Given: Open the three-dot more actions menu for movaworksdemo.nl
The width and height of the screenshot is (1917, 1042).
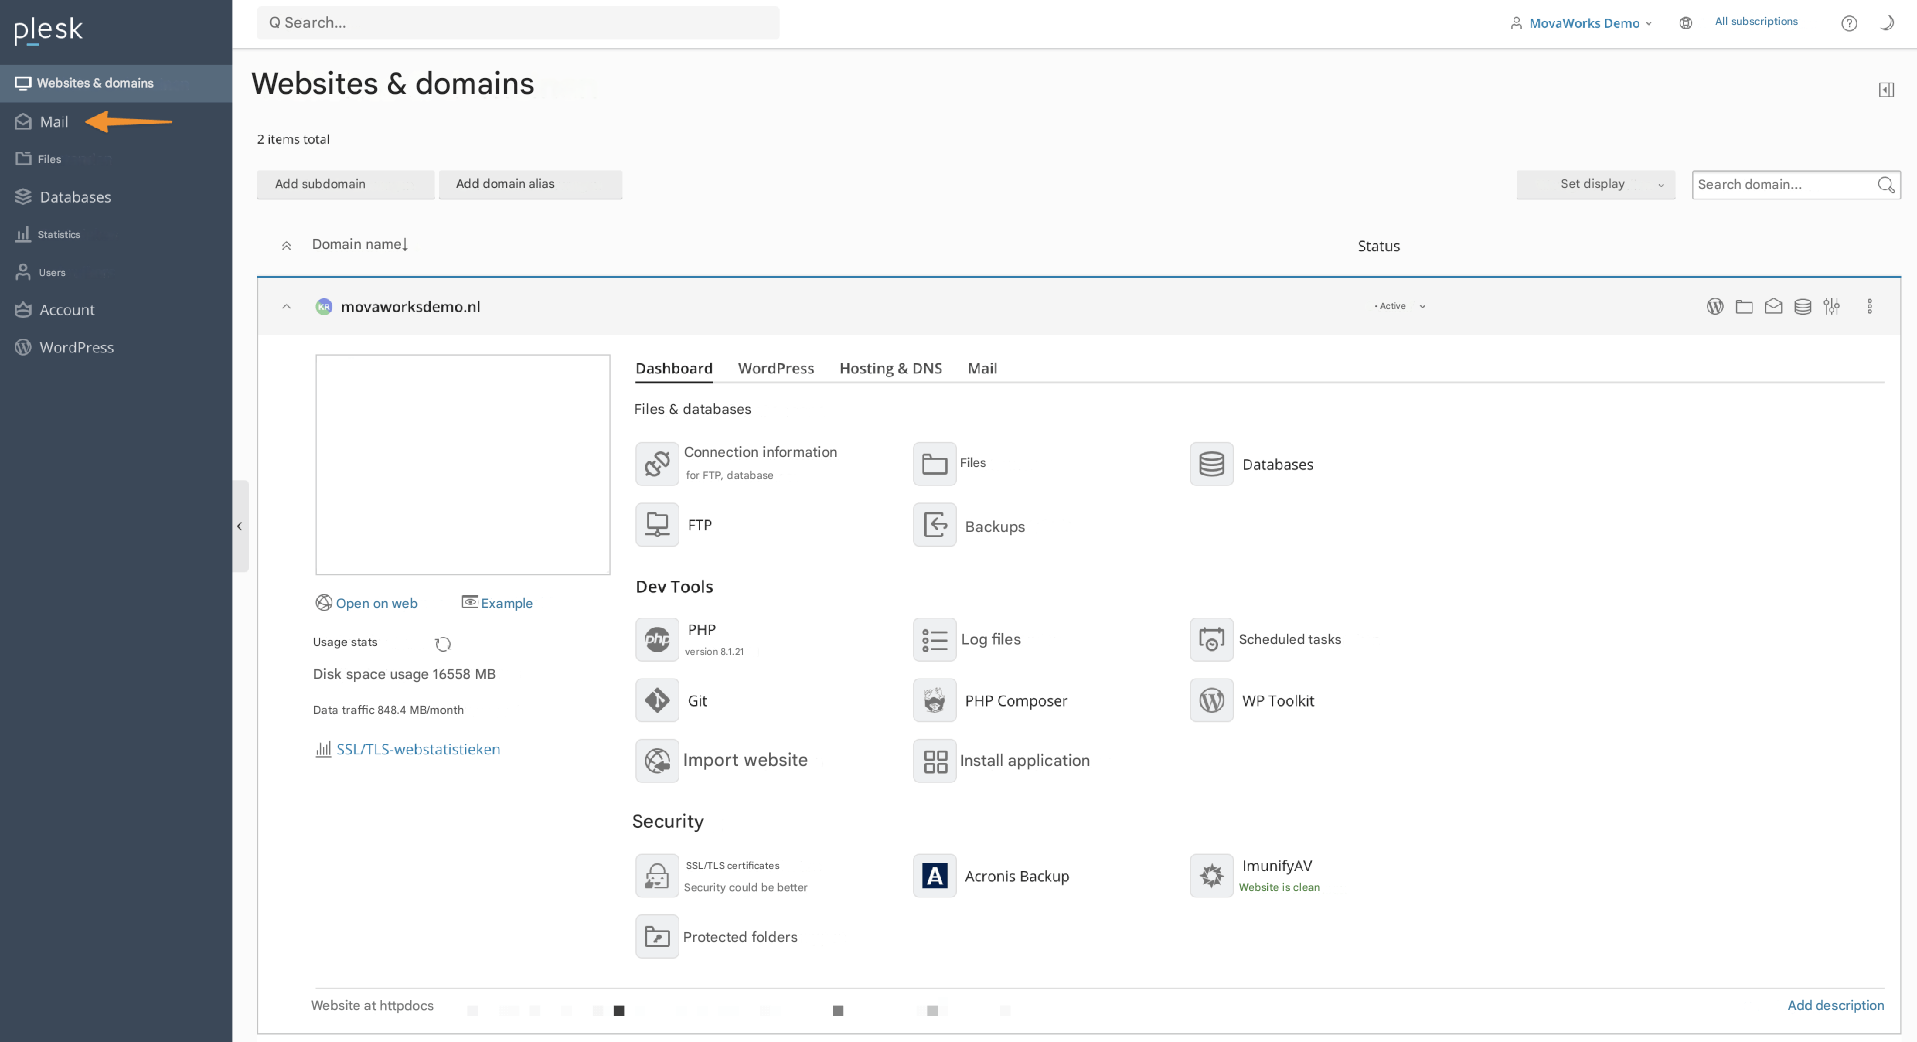Looking at the screenshot, I should click(x=1869, y=307).
